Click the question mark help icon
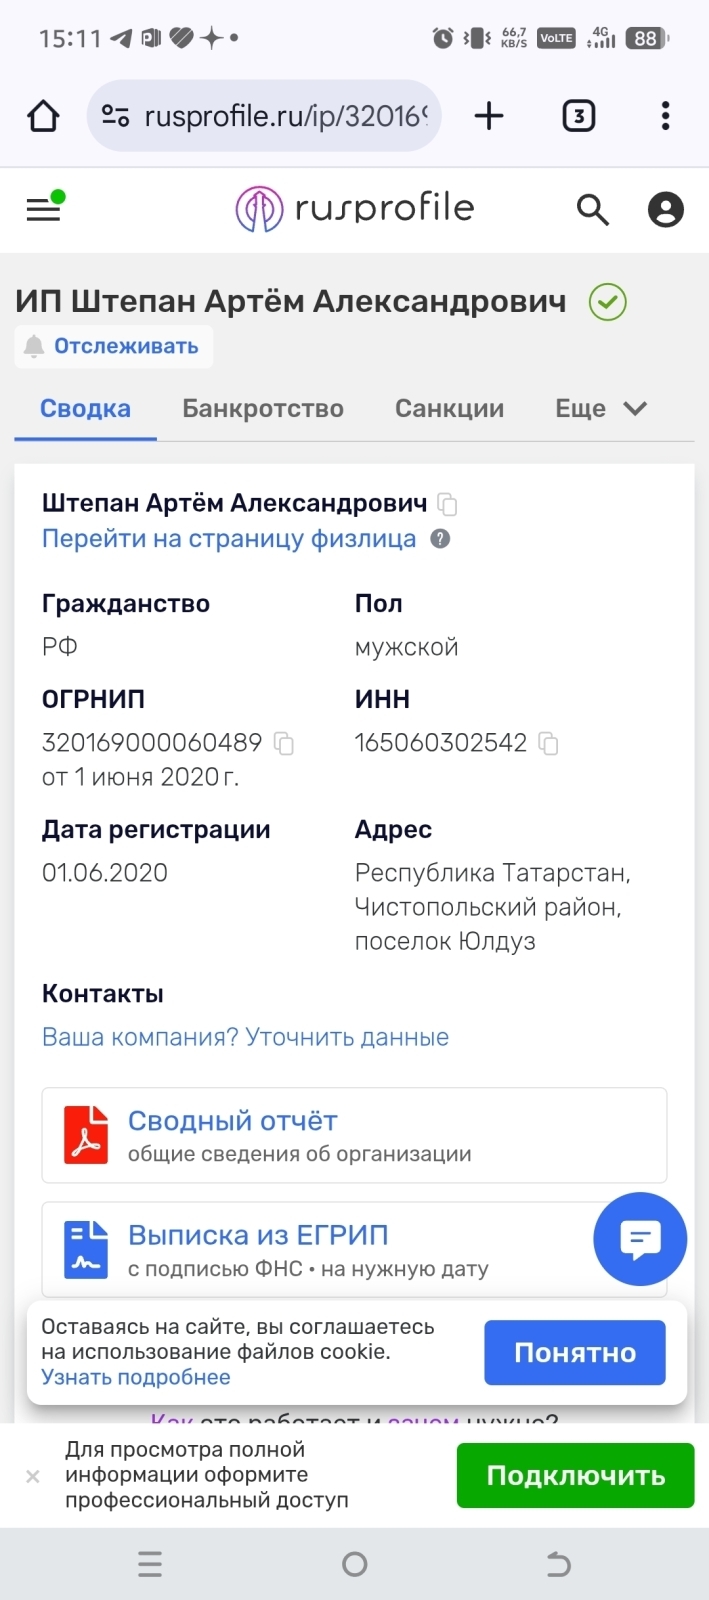The image size is (709, 1600). (x=441, y=539)
